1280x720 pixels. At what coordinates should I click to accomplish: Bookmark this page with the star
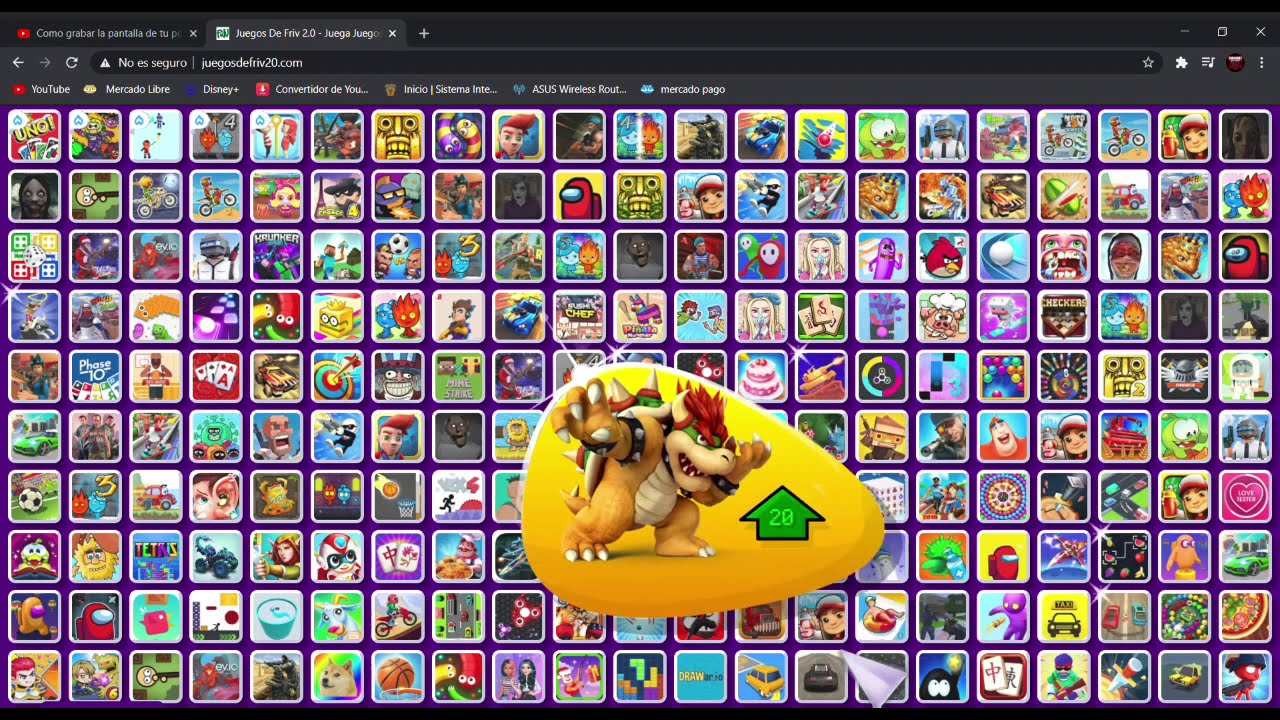[x=1148, y=62]
